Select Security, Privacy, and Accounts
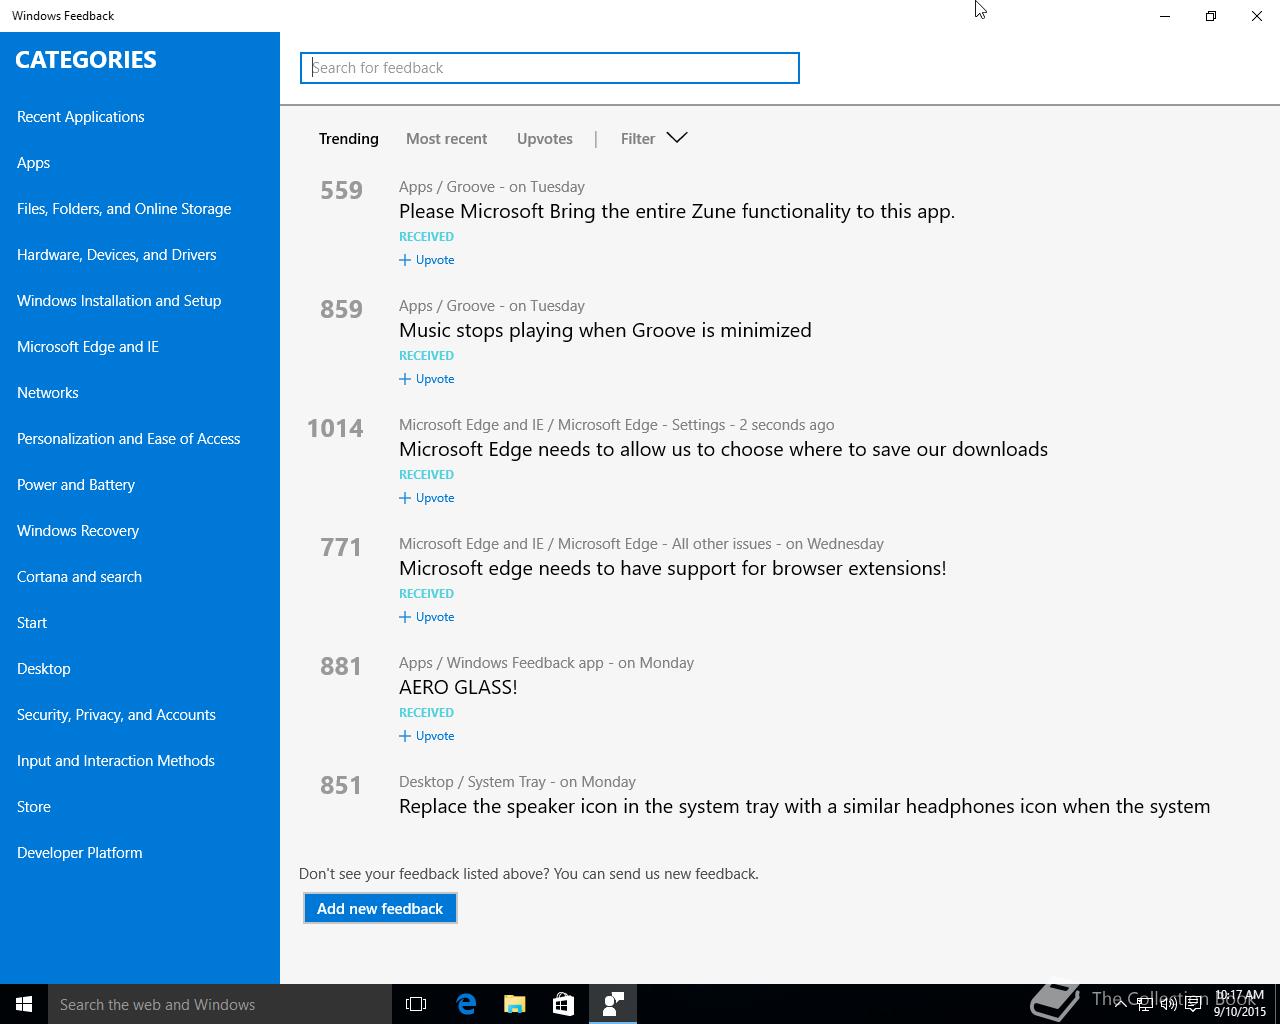This screenshot has height=1024, width=1280. (x=116, y=715)
